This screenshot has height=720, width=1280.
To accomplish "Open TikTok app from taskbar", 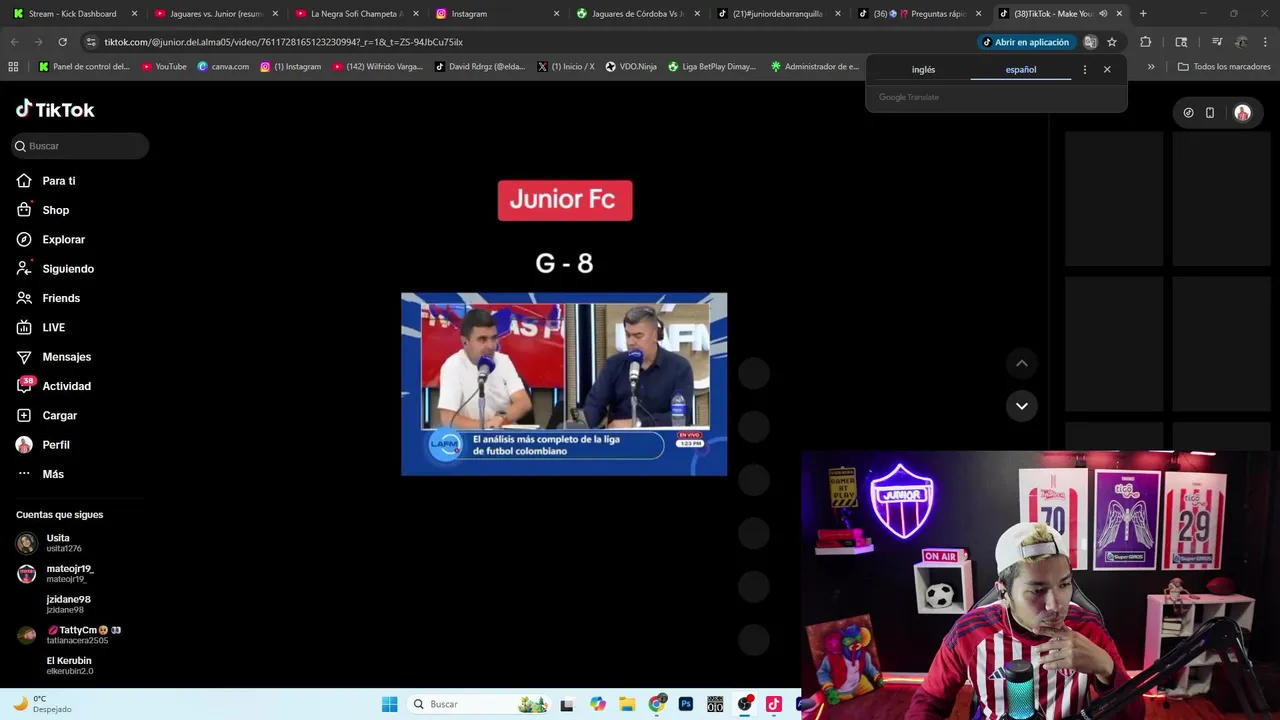I will coord(774,704).
